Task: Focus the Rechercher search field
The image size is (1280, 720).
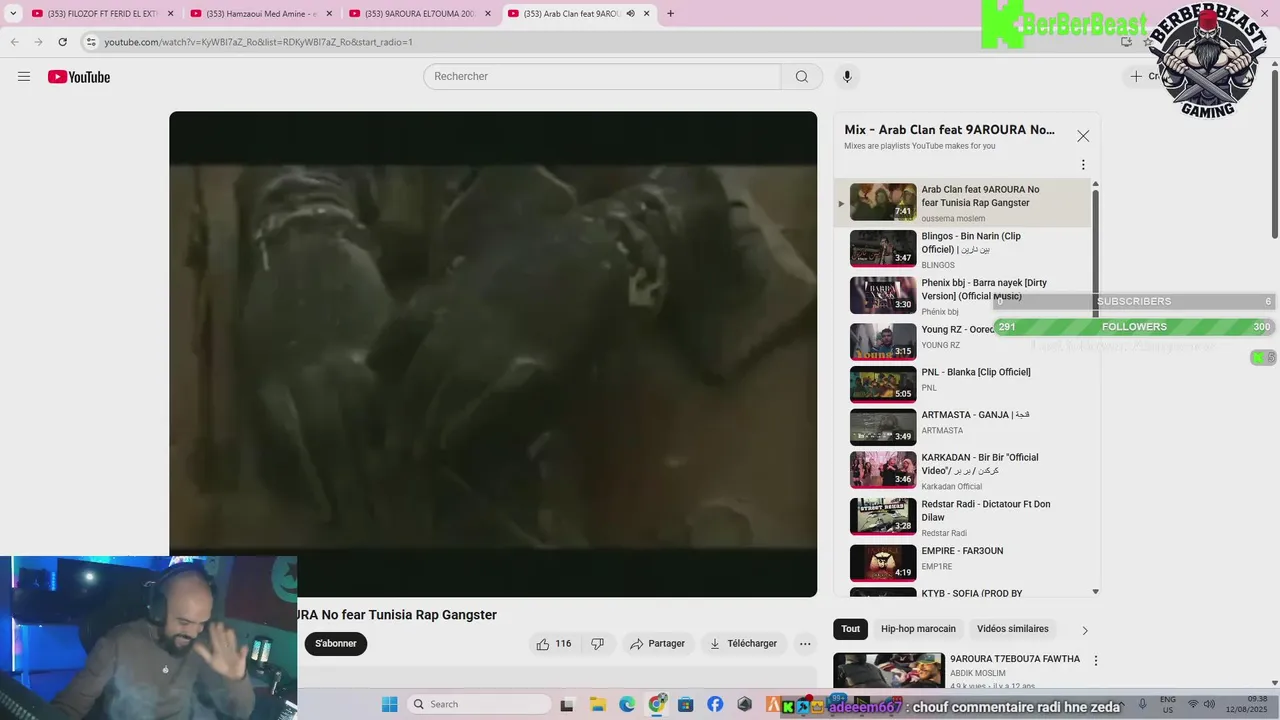Action: 602,77
